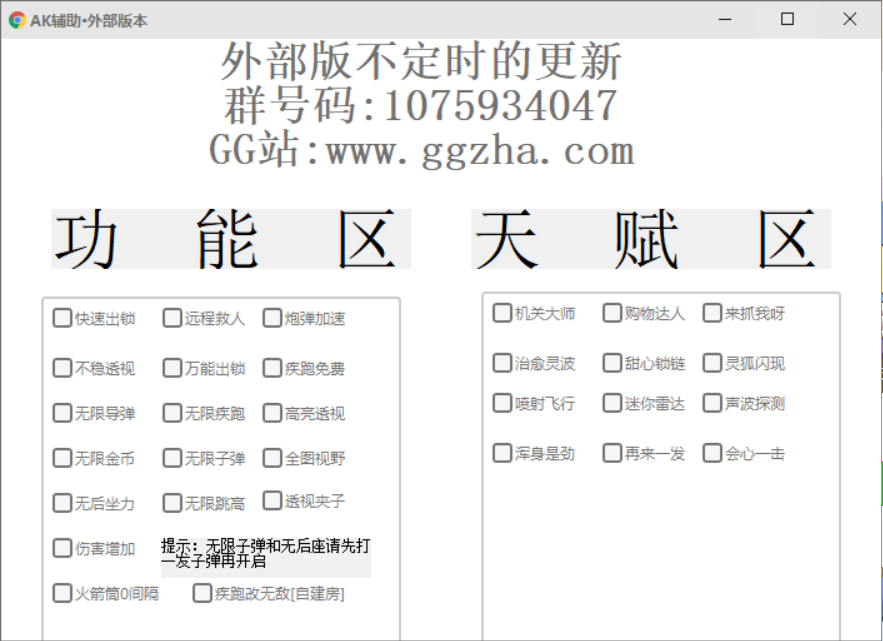Turn on 疾跑免费 checkbox
Viewport: 883px width, 641px height.
pos(272,368)
